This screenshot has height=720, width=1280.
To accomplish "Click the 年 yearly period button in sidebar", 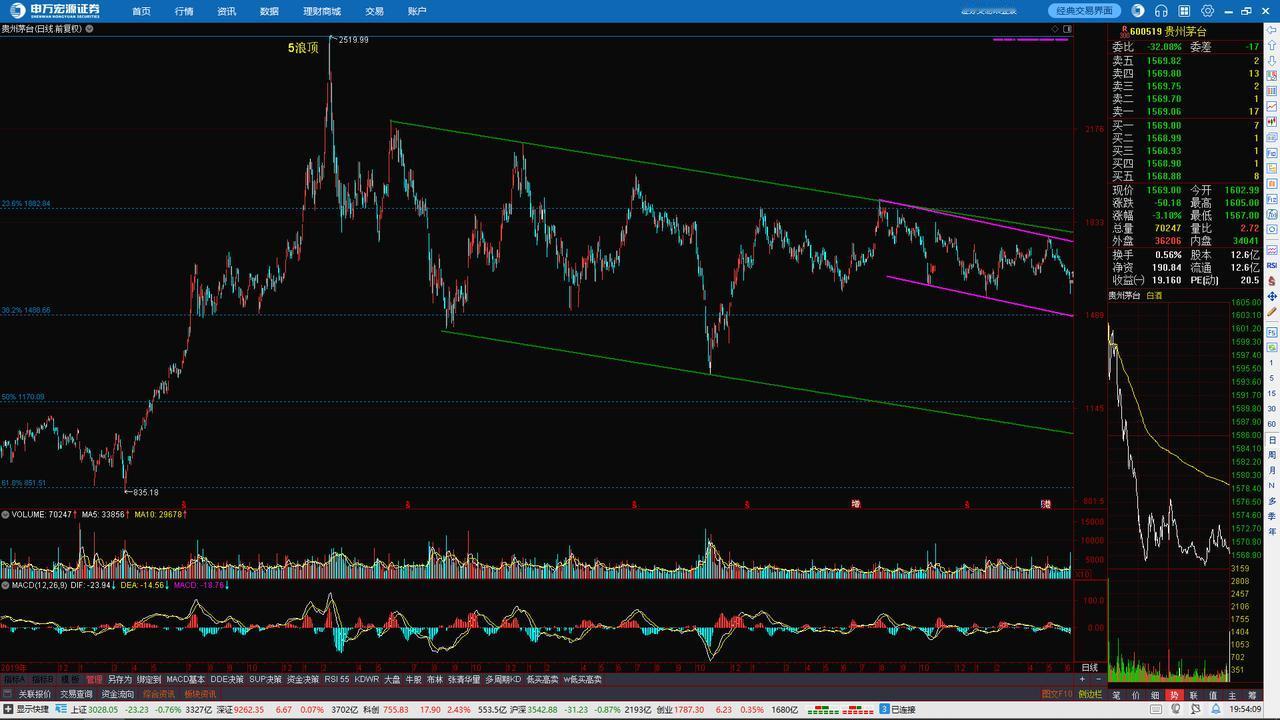I will point(1272,530).
